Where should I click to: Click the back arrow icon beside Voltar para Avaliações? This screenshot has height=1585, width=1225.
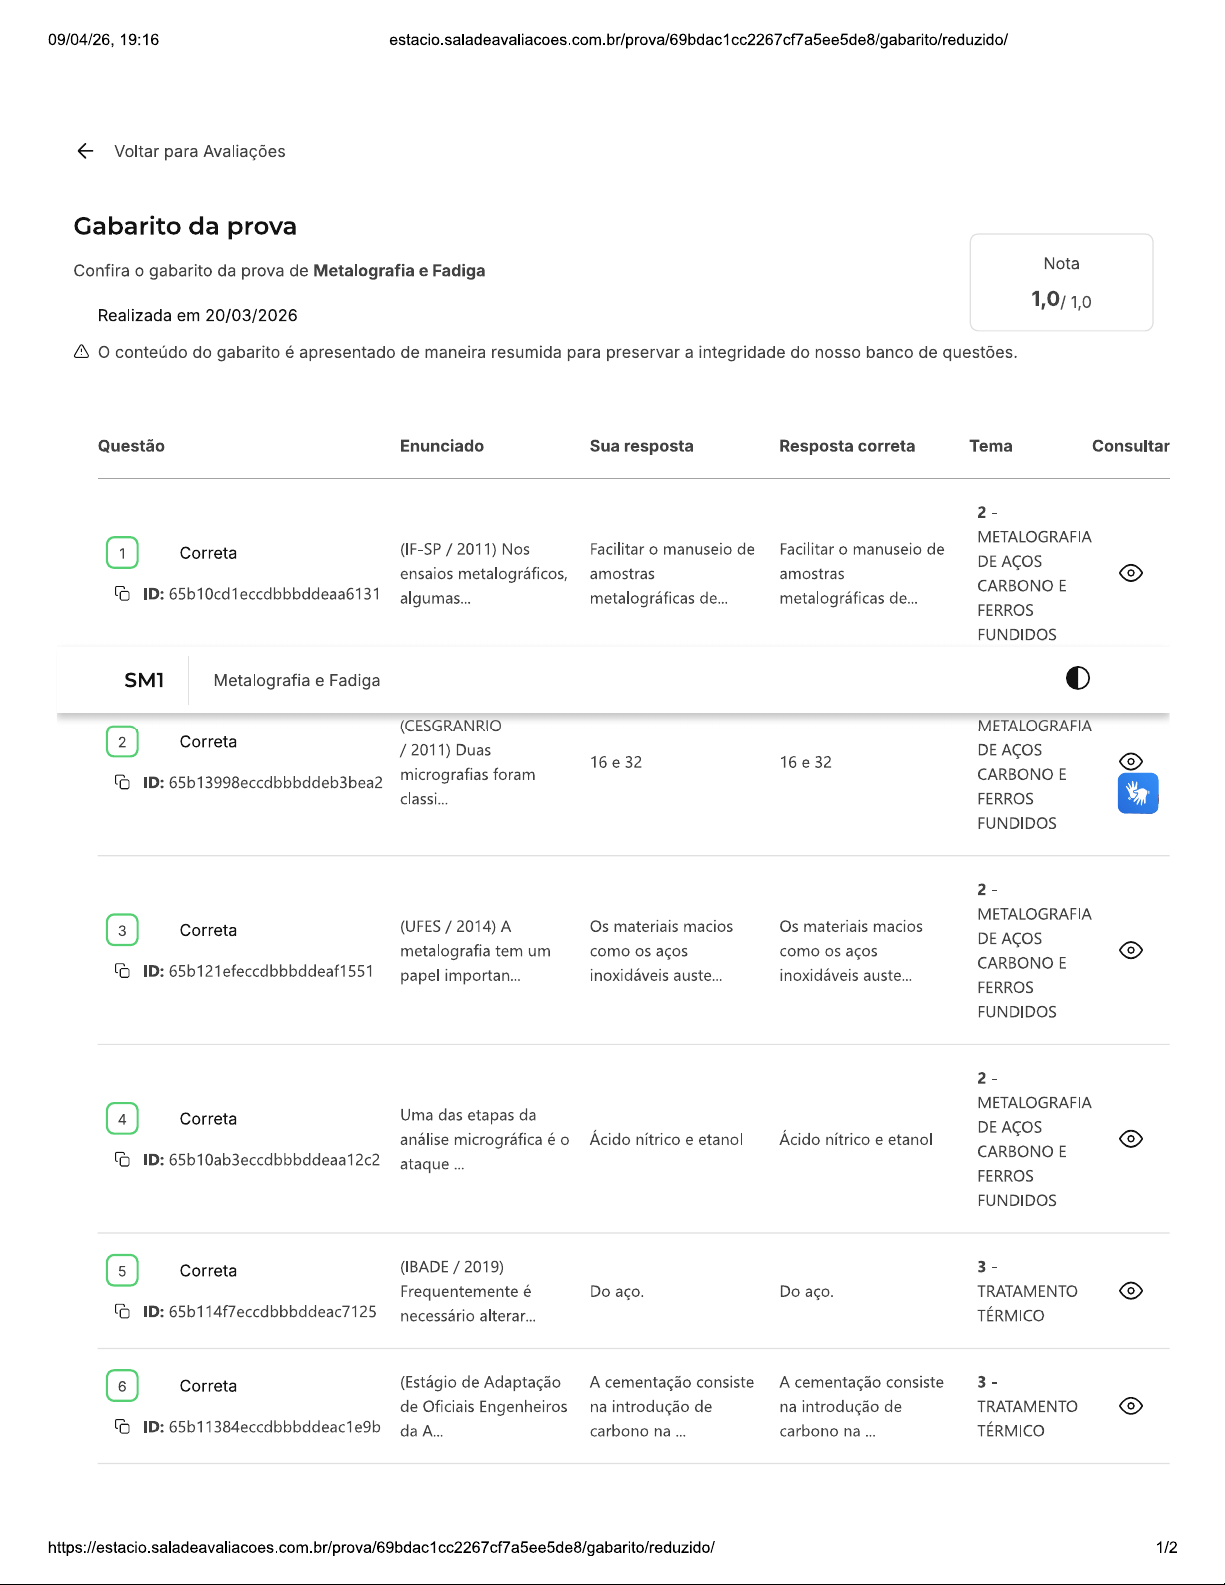[85, 151]
